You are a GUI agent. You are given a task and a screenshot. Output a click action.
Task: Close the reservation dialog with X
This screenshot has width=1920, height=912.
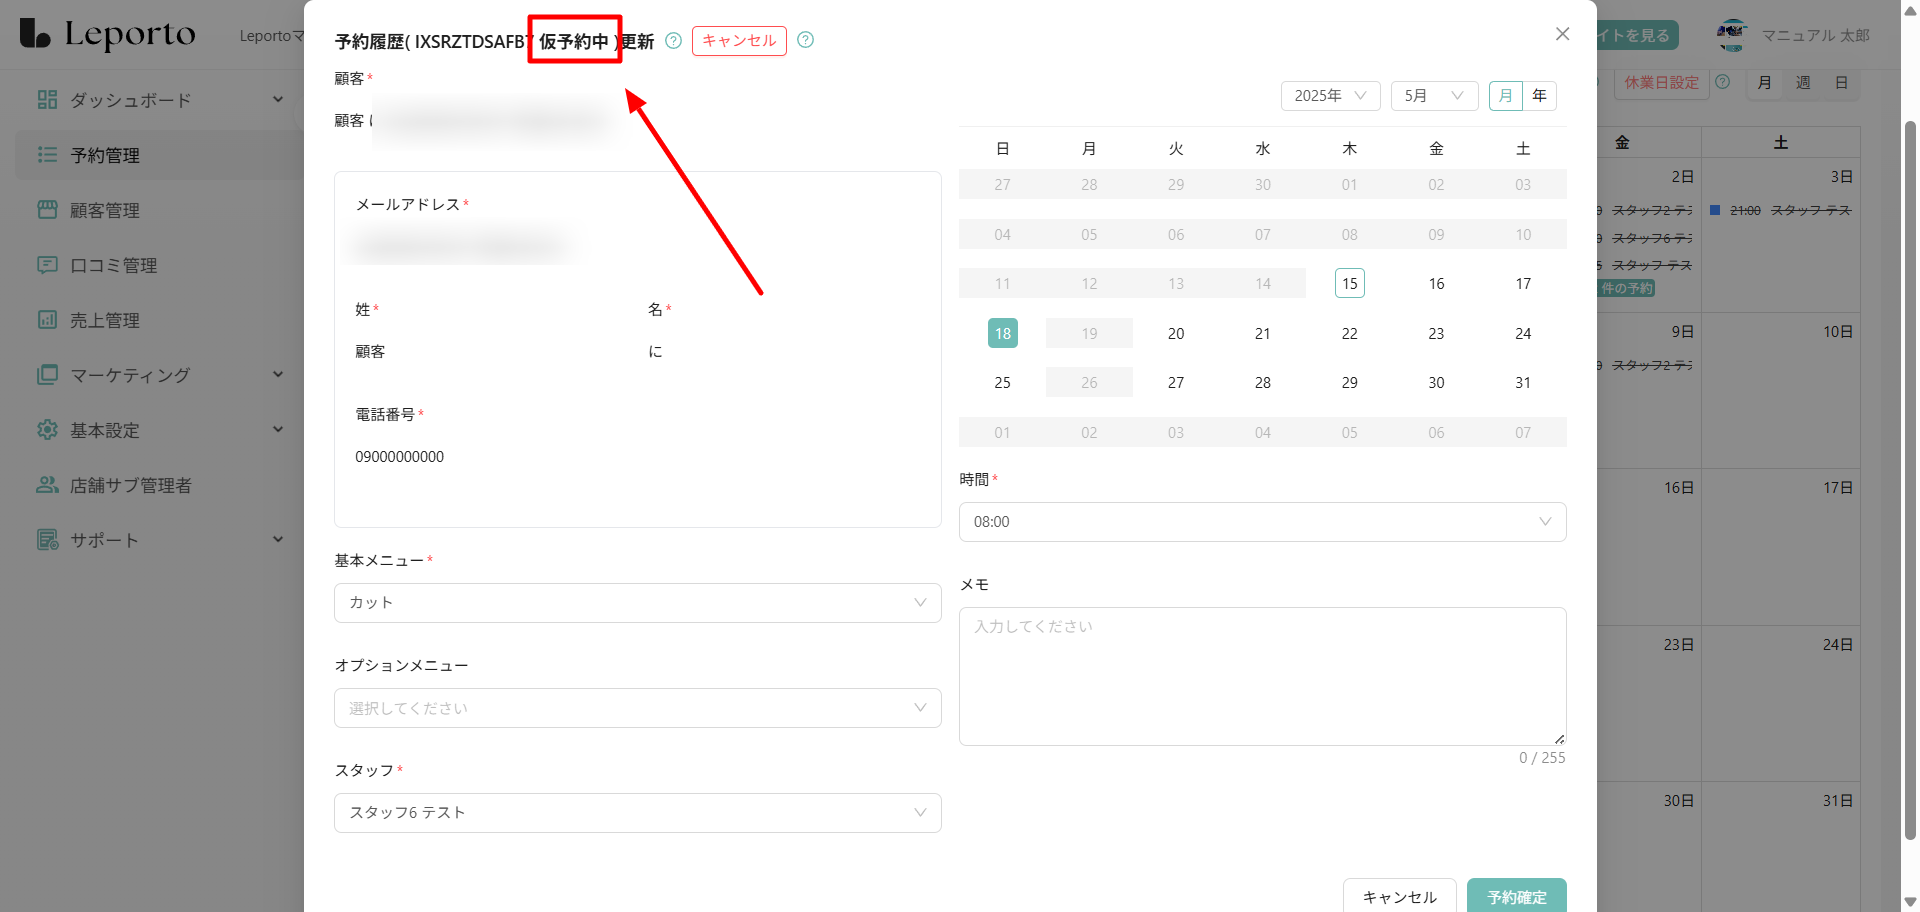pos(1562,34)
